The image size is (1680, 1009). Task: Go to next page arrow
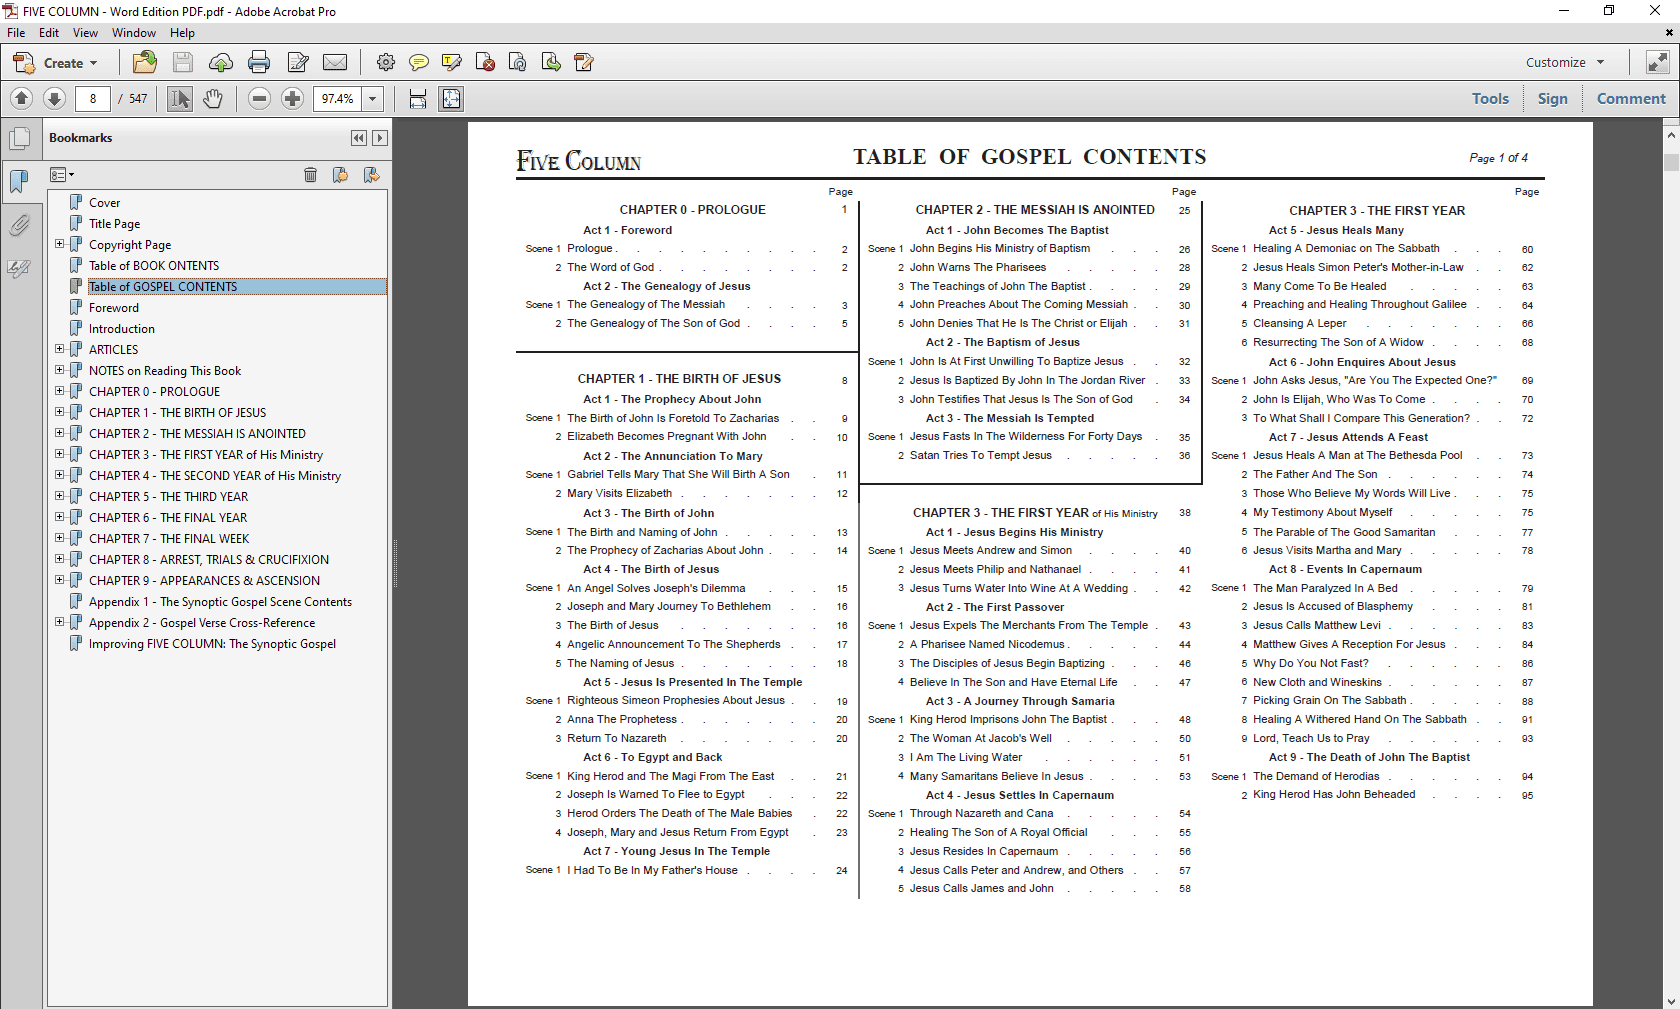coord(55,98)
